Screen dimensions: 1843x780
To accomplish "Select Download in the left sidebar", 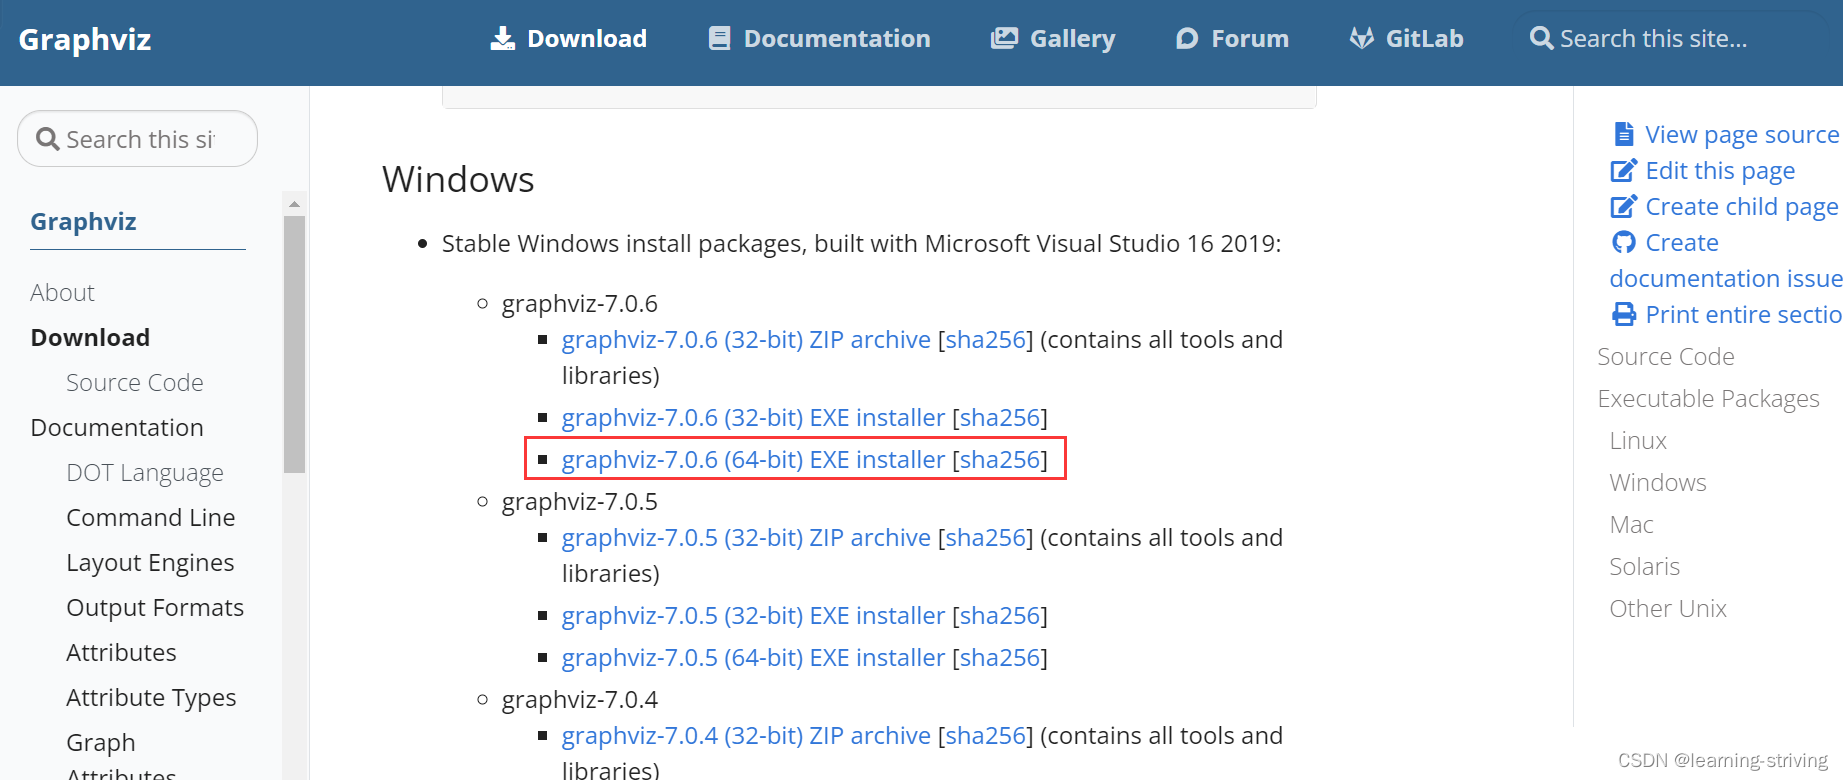I will pos(90,337).
